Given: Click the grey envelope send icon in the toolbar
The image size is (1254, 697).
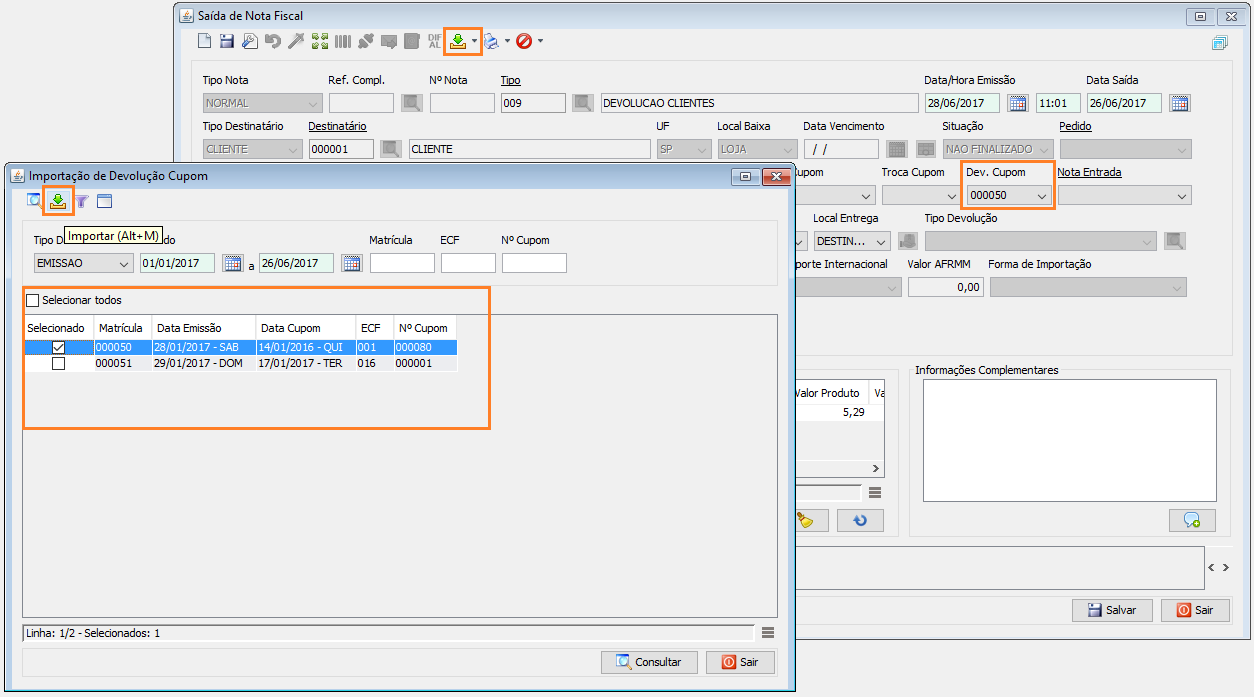Looking at the screenshot, I should tap(389, 41).
